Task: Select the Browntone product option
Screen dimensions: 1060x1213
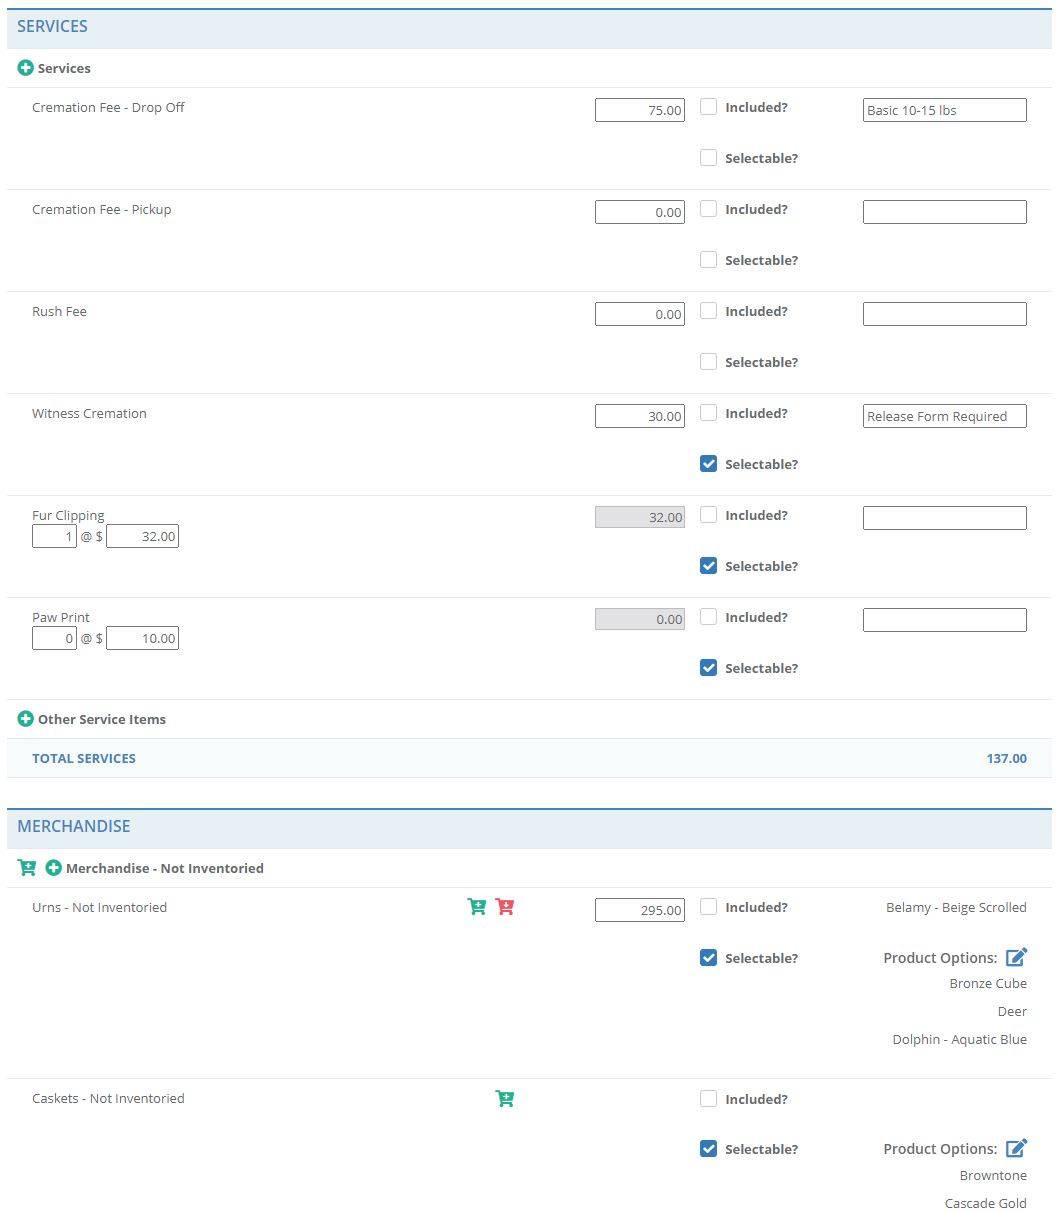Action: click(993, 1175)
